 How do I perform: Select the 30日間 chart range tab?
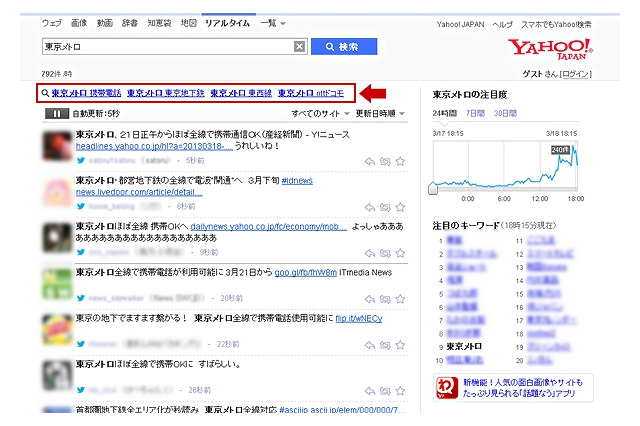pos(505,113)
